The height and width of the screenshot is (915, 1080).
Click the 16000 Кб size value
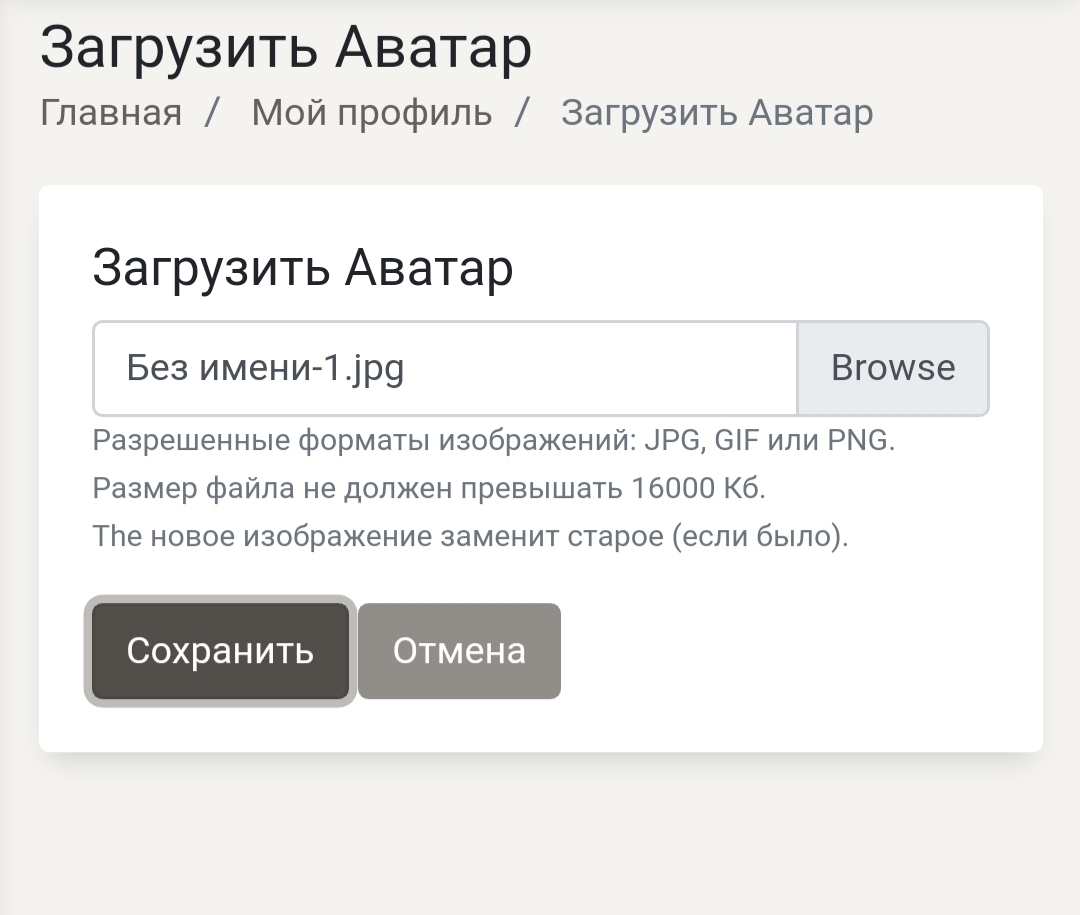click(x=698, y=488)
